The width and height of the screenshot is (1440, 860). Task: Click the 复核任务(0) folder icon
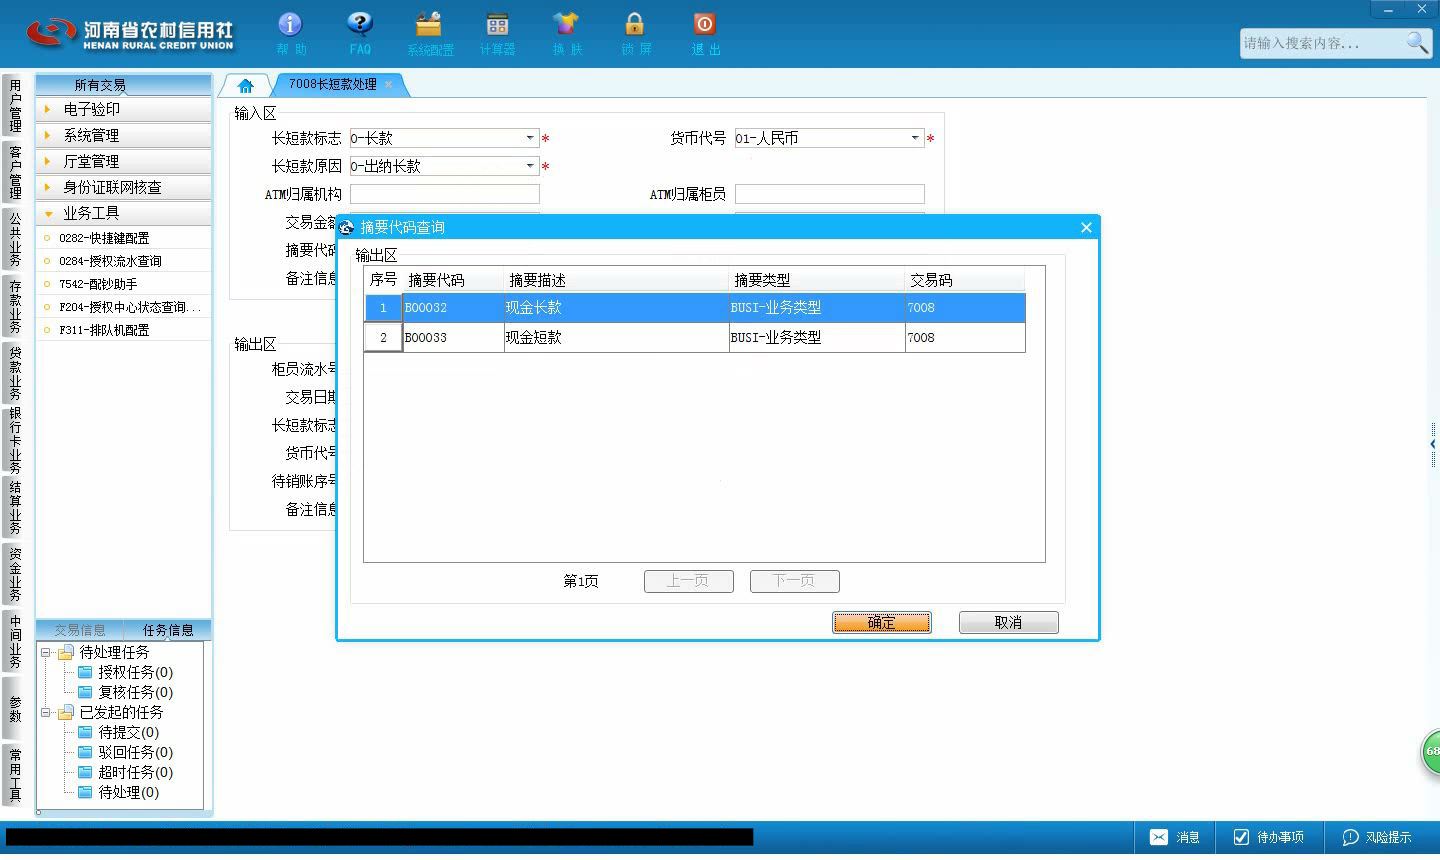tap(86, 692)
